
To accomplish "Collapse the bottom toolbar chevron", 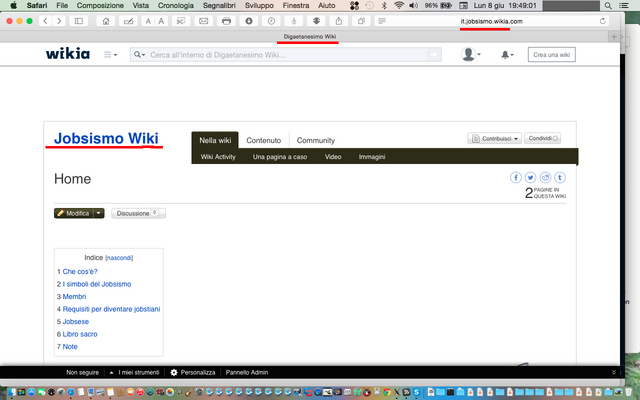I will pyautogui.click(x=613, y=372).
